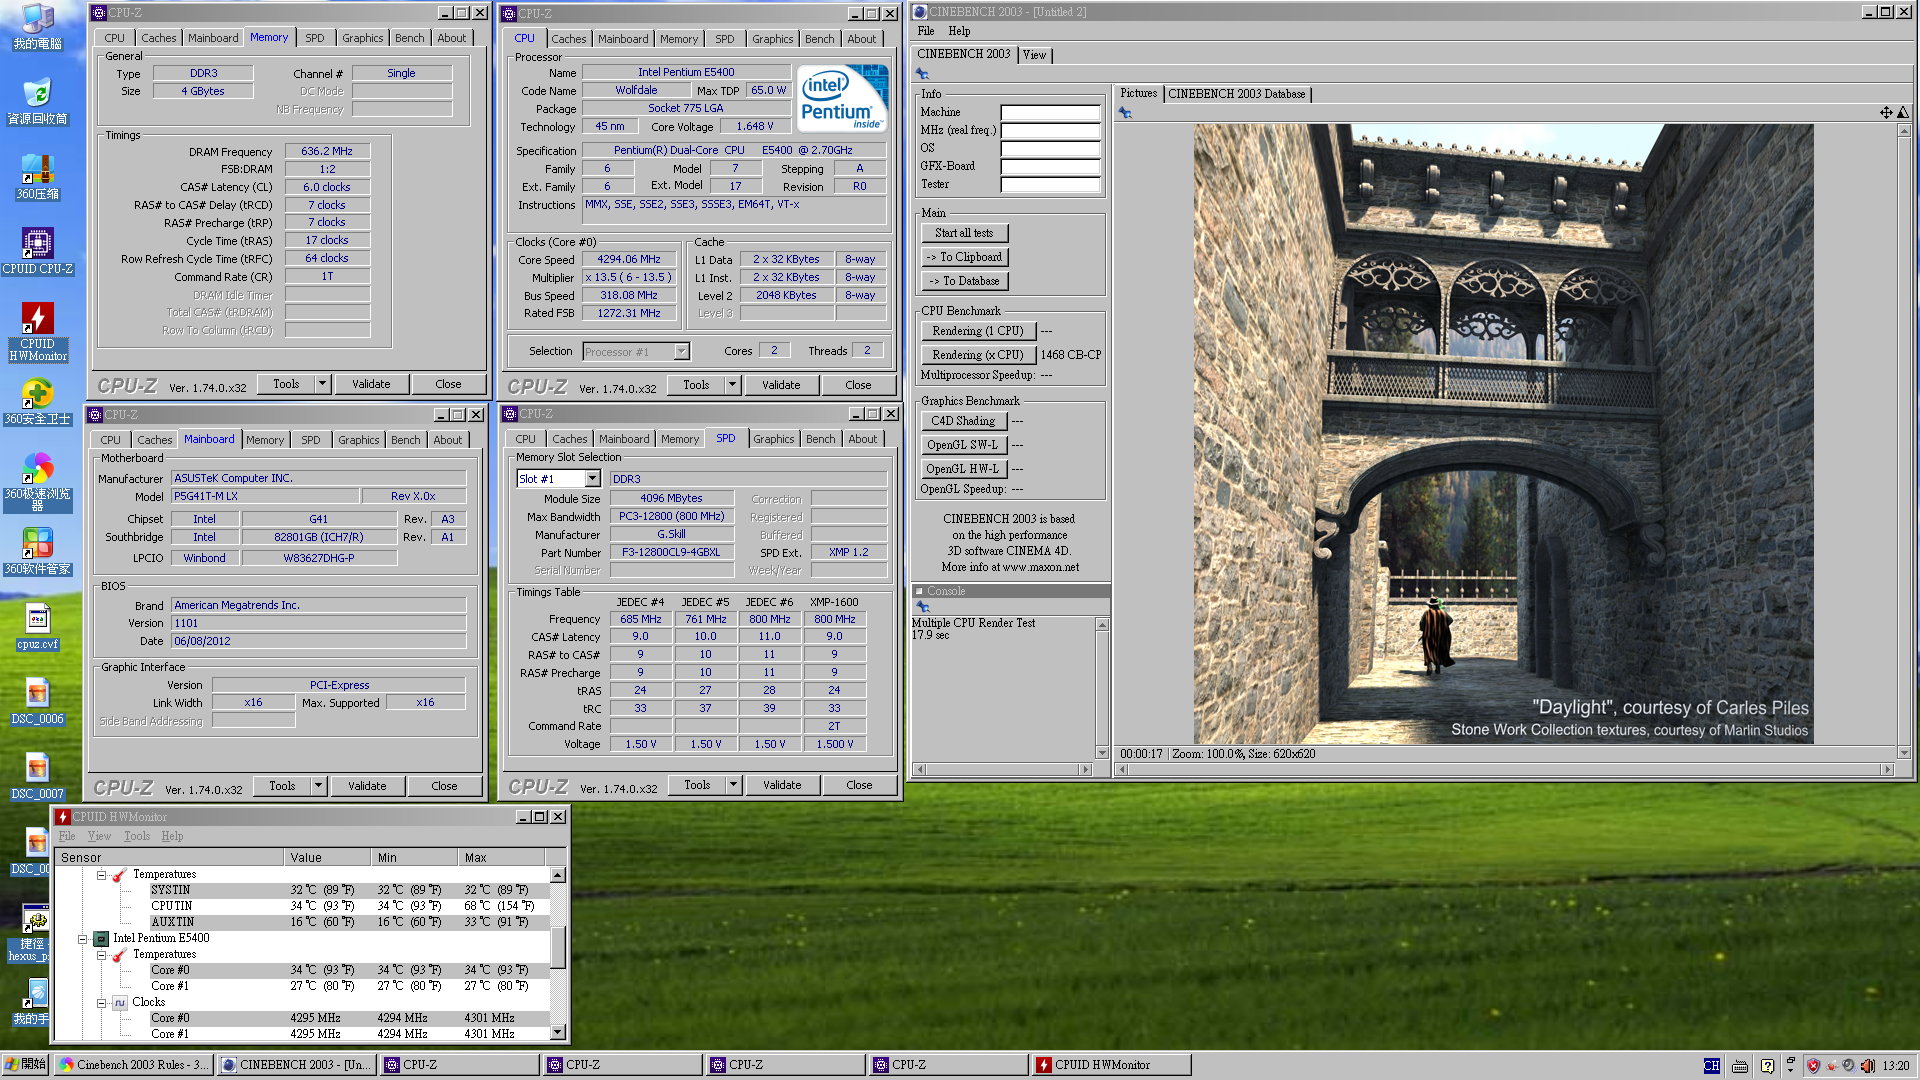Click the Tester input field in Cinebench Info
The width and height of the screenshot is (1920, 1080).
(x=1050, y=184)
